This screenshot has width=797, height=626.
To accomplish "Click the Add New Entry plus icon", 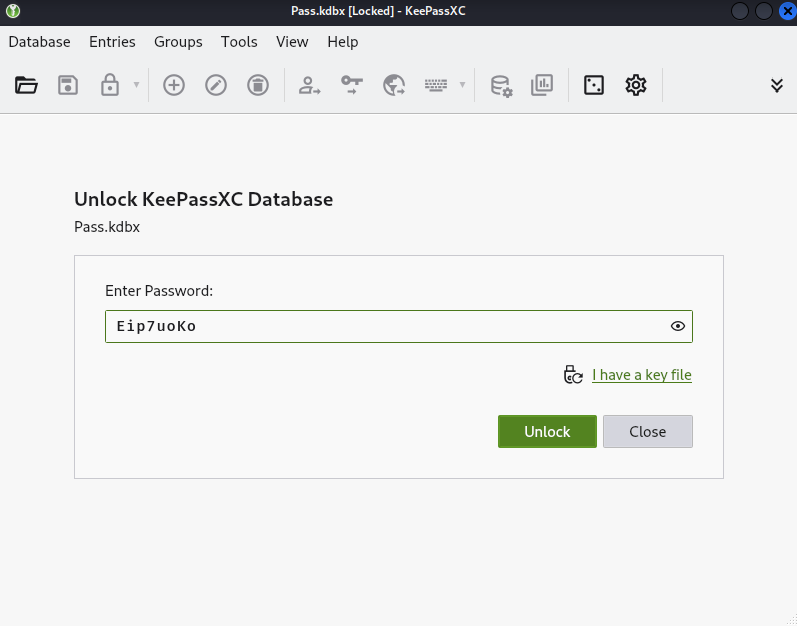I will (x=174, y=85).
